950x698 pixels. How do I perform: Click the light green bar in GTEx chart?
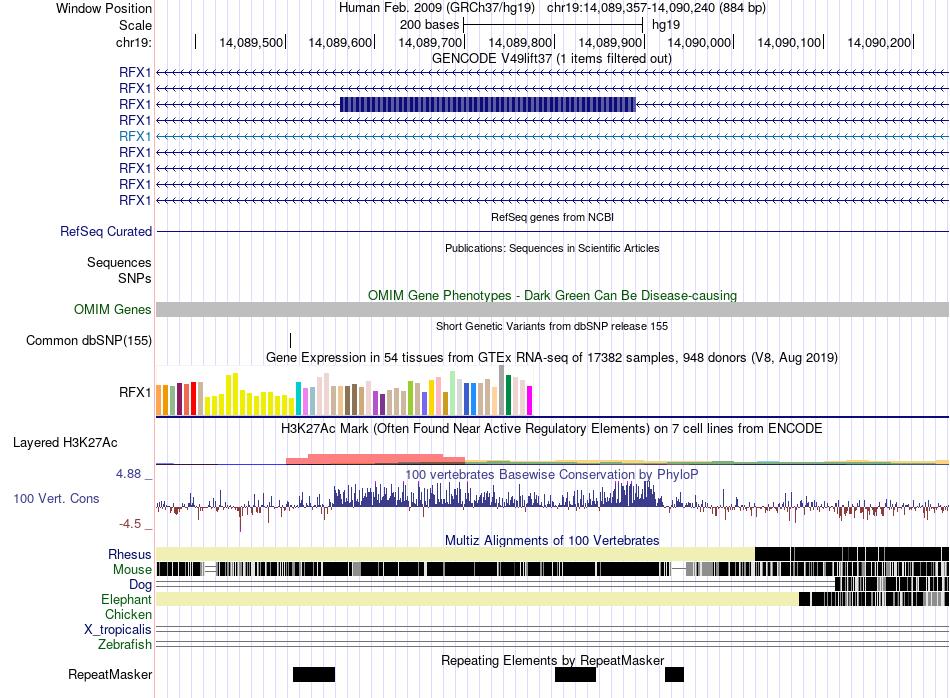point(453,393)
